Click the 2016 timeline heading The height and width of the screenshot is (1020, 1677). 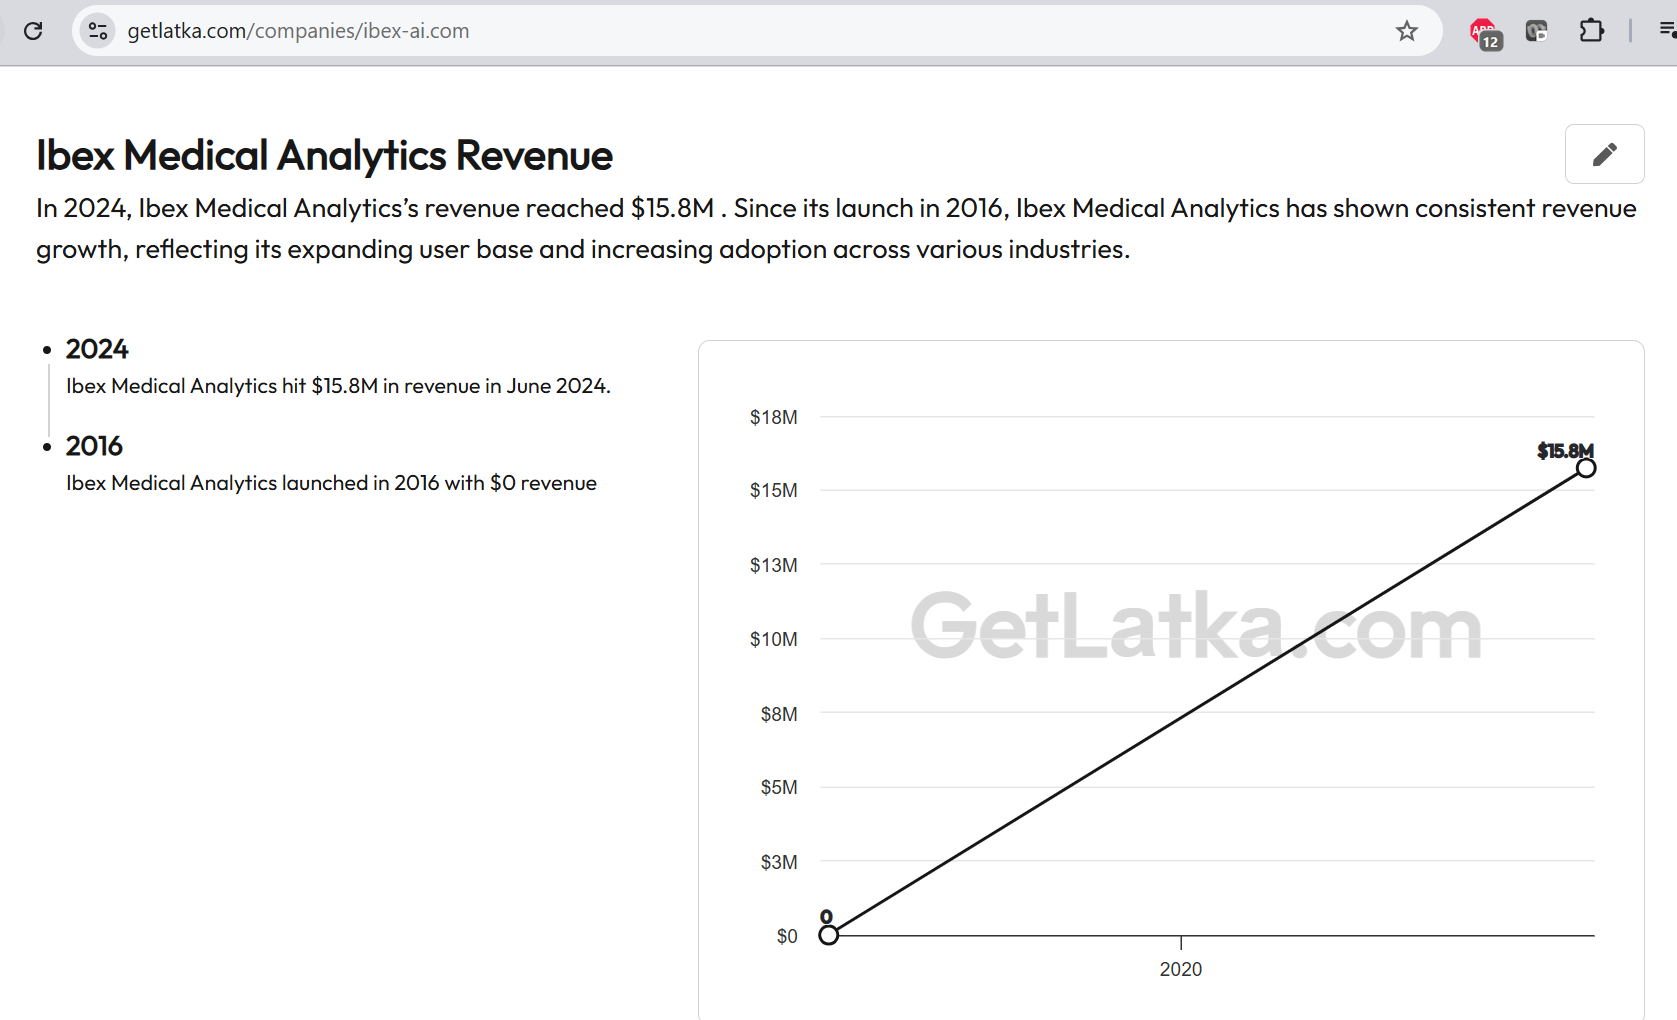pos(94,446)
